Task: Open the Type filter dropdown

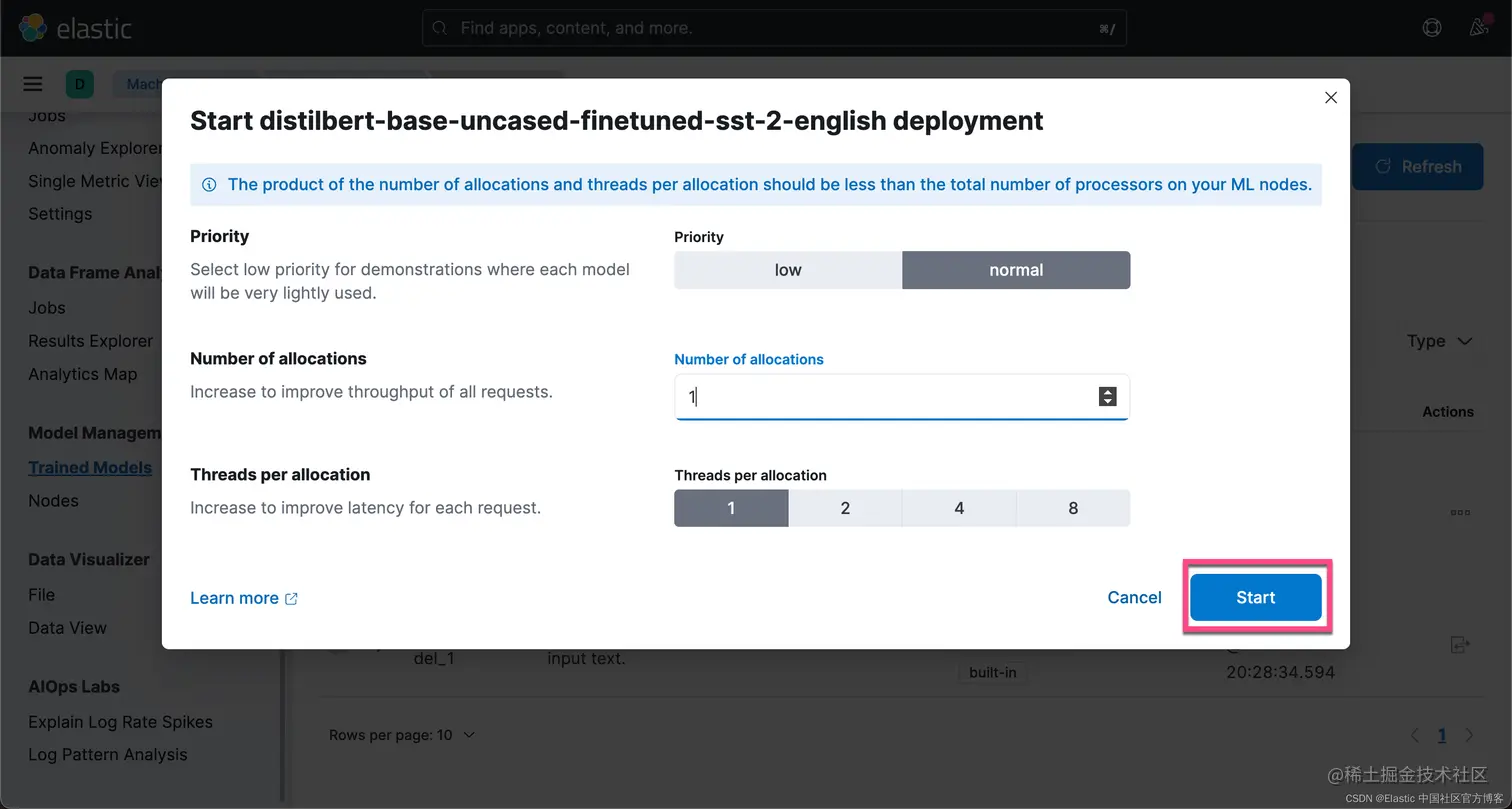Action: point(1439,341)
